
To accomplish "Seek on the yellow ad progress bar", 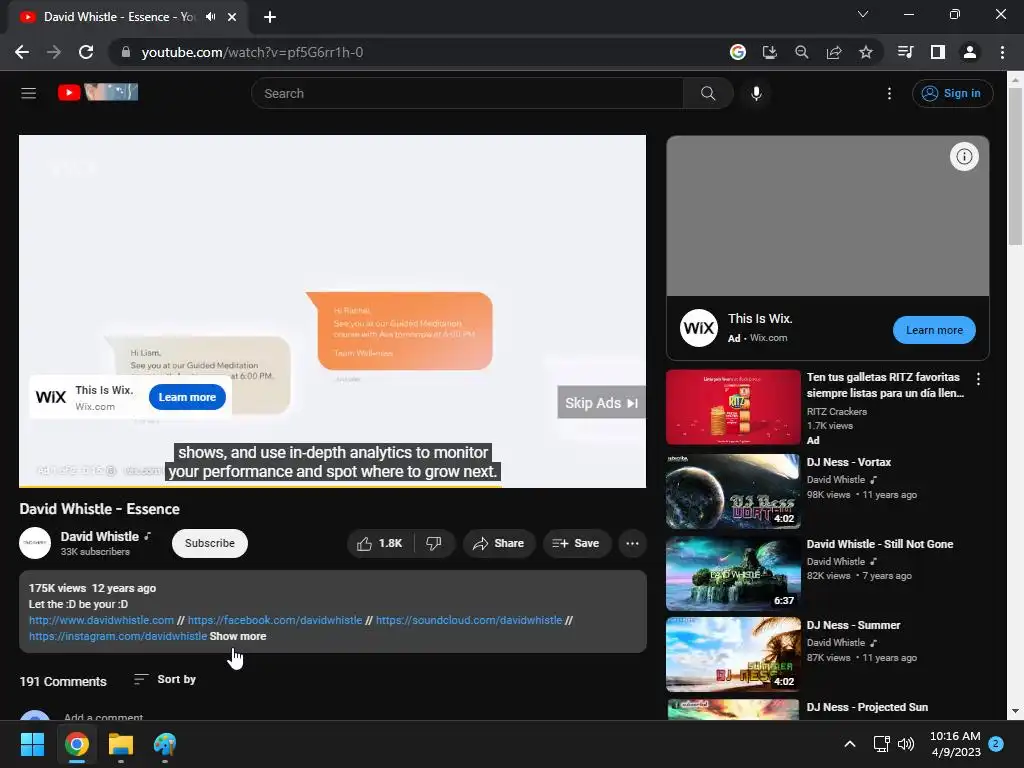I will click(x=332, y=486).
